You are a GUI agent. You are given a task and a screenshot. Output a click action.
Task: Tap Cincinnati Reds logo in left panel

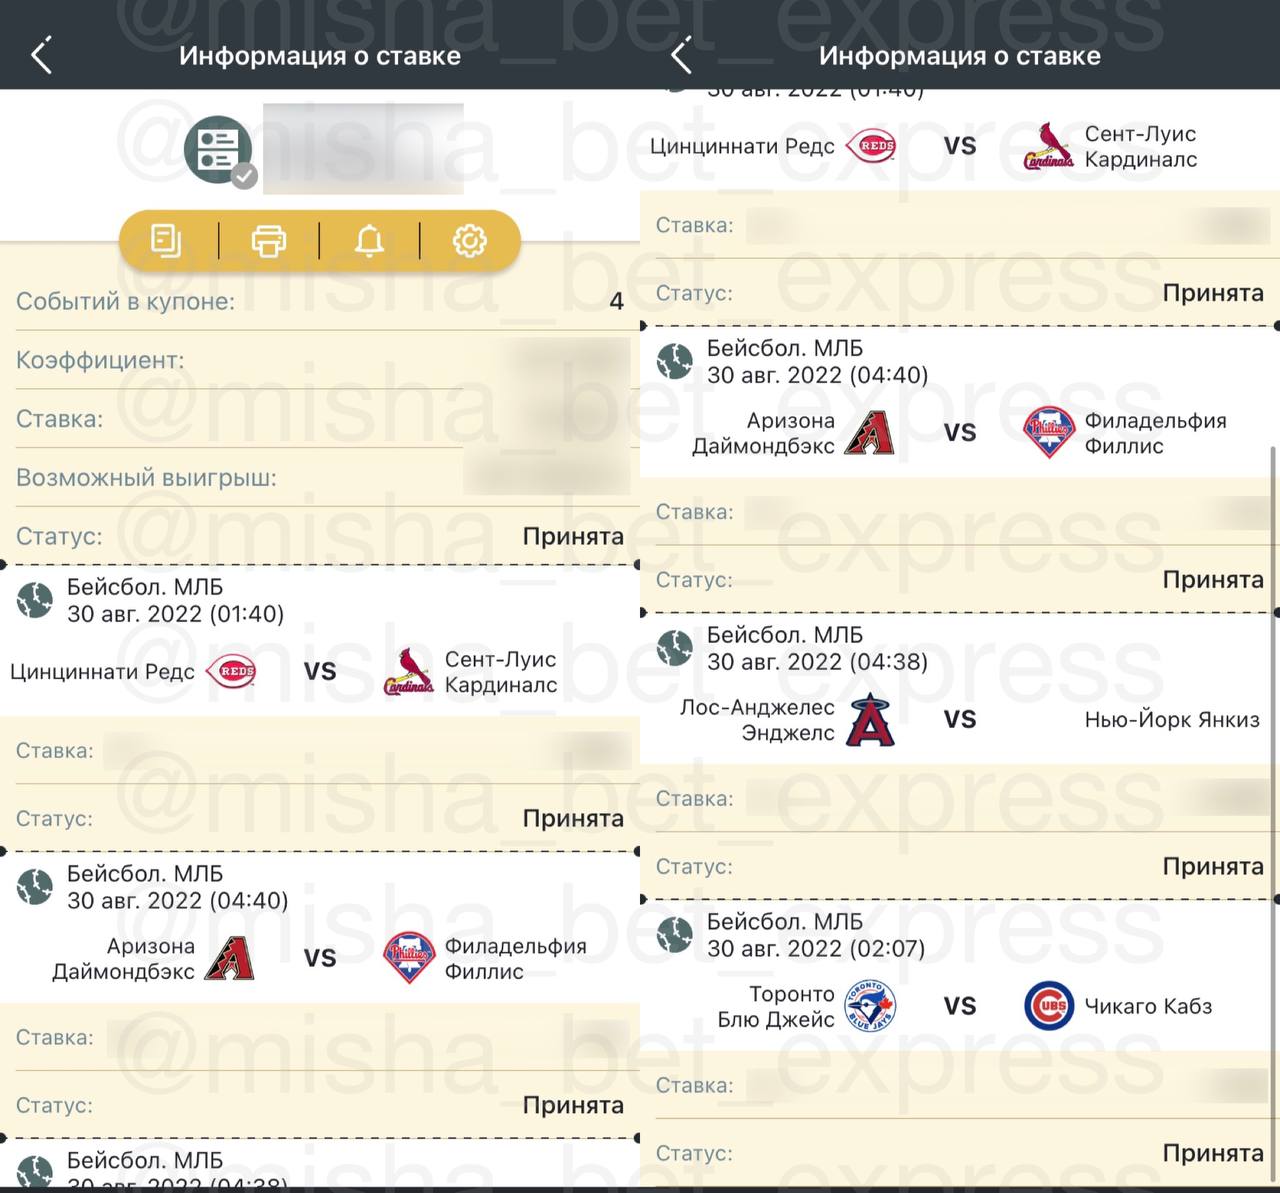pyautogui.click(x=230, y=671)
